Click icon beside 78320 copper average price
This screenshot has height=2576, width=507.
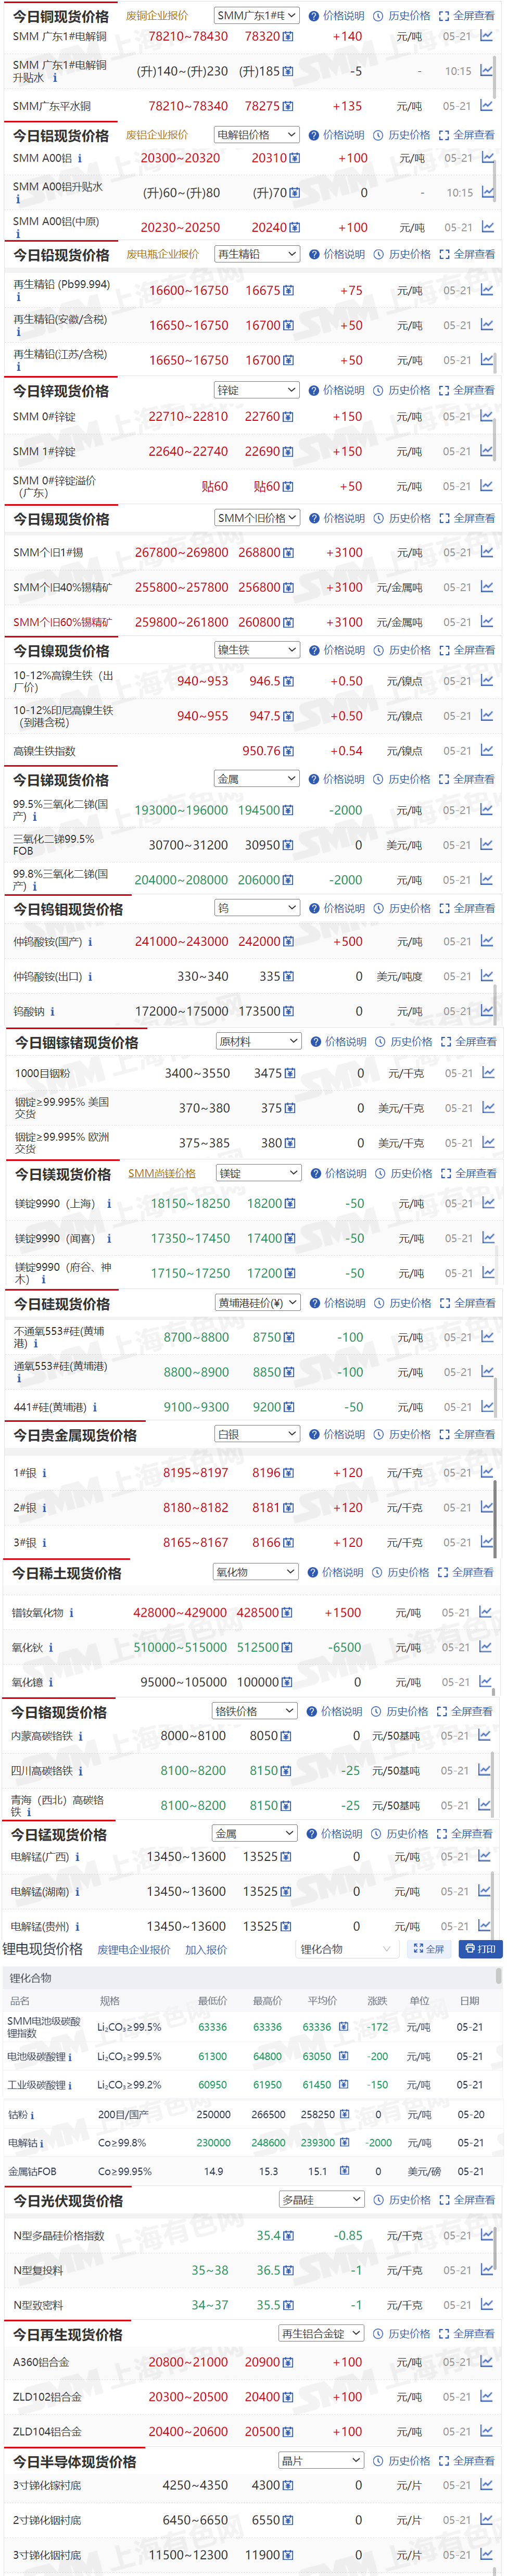(289, 37)
